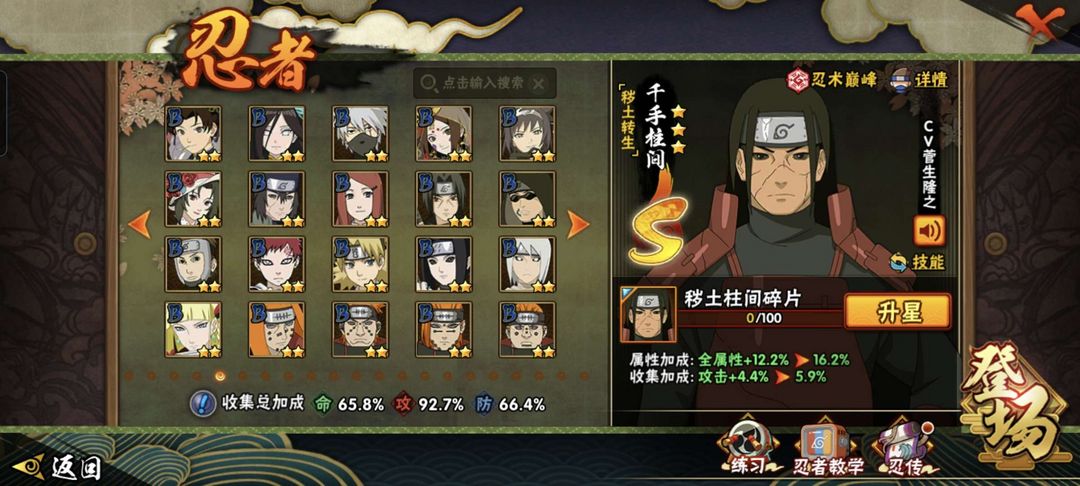Show collection bonus info exclamation icon

point(201,403)
